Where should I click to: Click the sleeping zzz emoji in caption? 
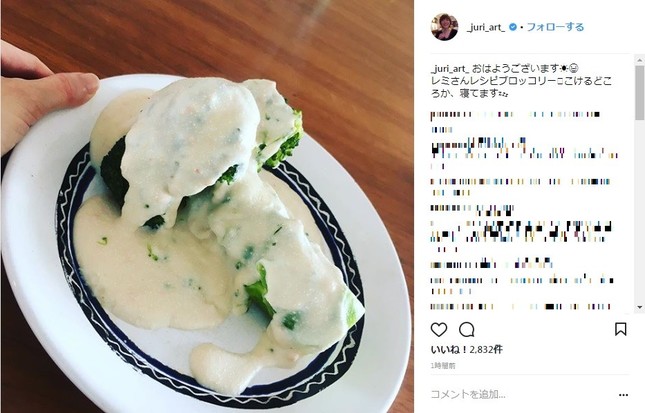tap(503, 93)
